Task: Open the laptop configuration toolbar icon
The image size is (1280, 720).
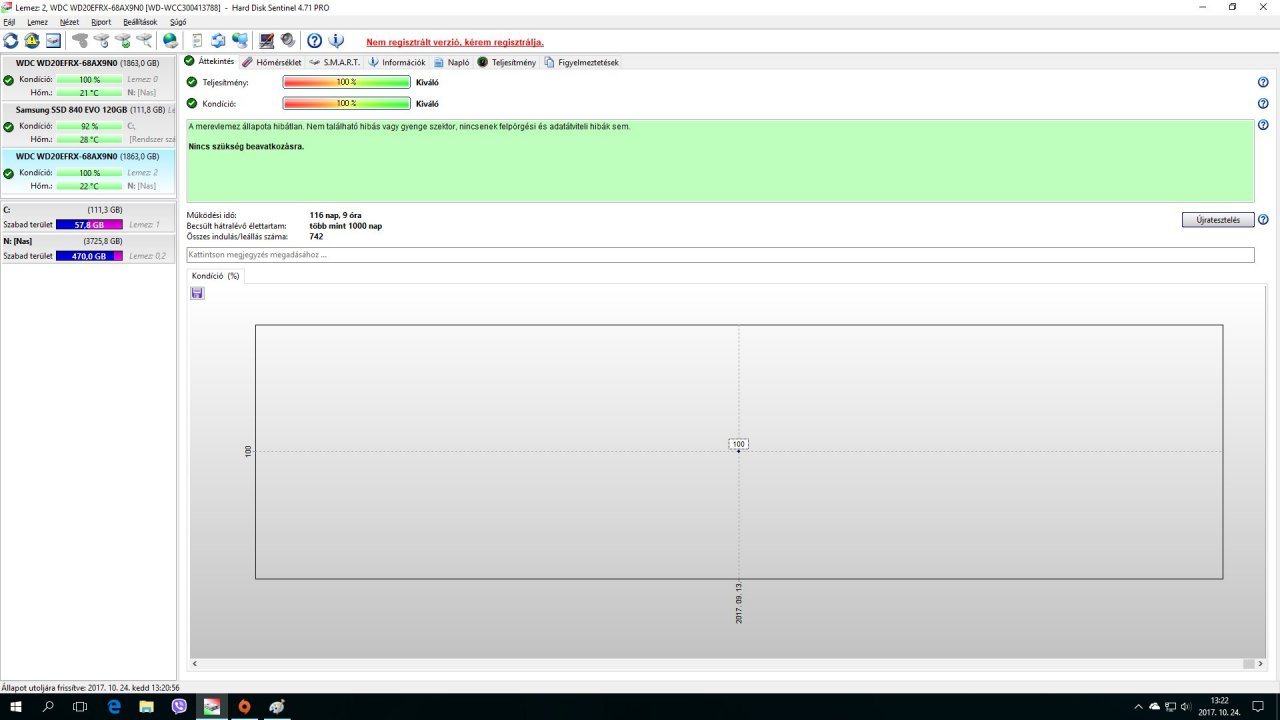Action: (x=267, y=41)
